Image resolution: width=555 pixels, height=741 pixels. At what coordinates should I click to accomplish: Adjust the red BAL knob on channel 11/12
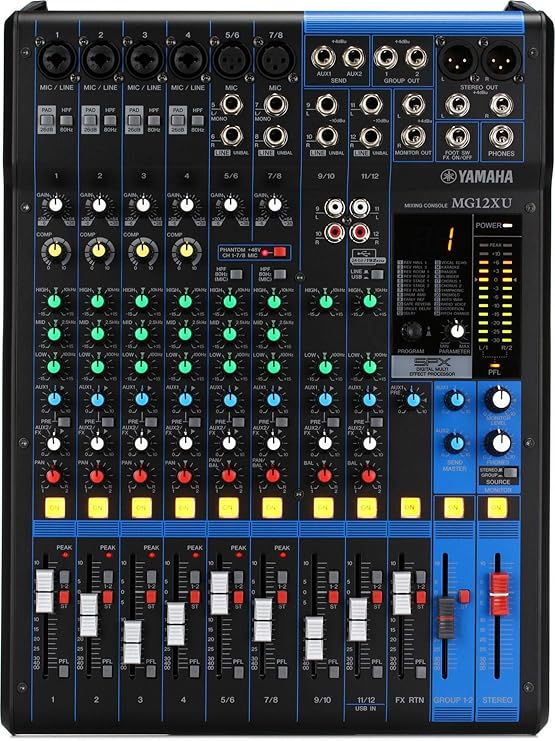pyautogui.click(x=368, y=476)
